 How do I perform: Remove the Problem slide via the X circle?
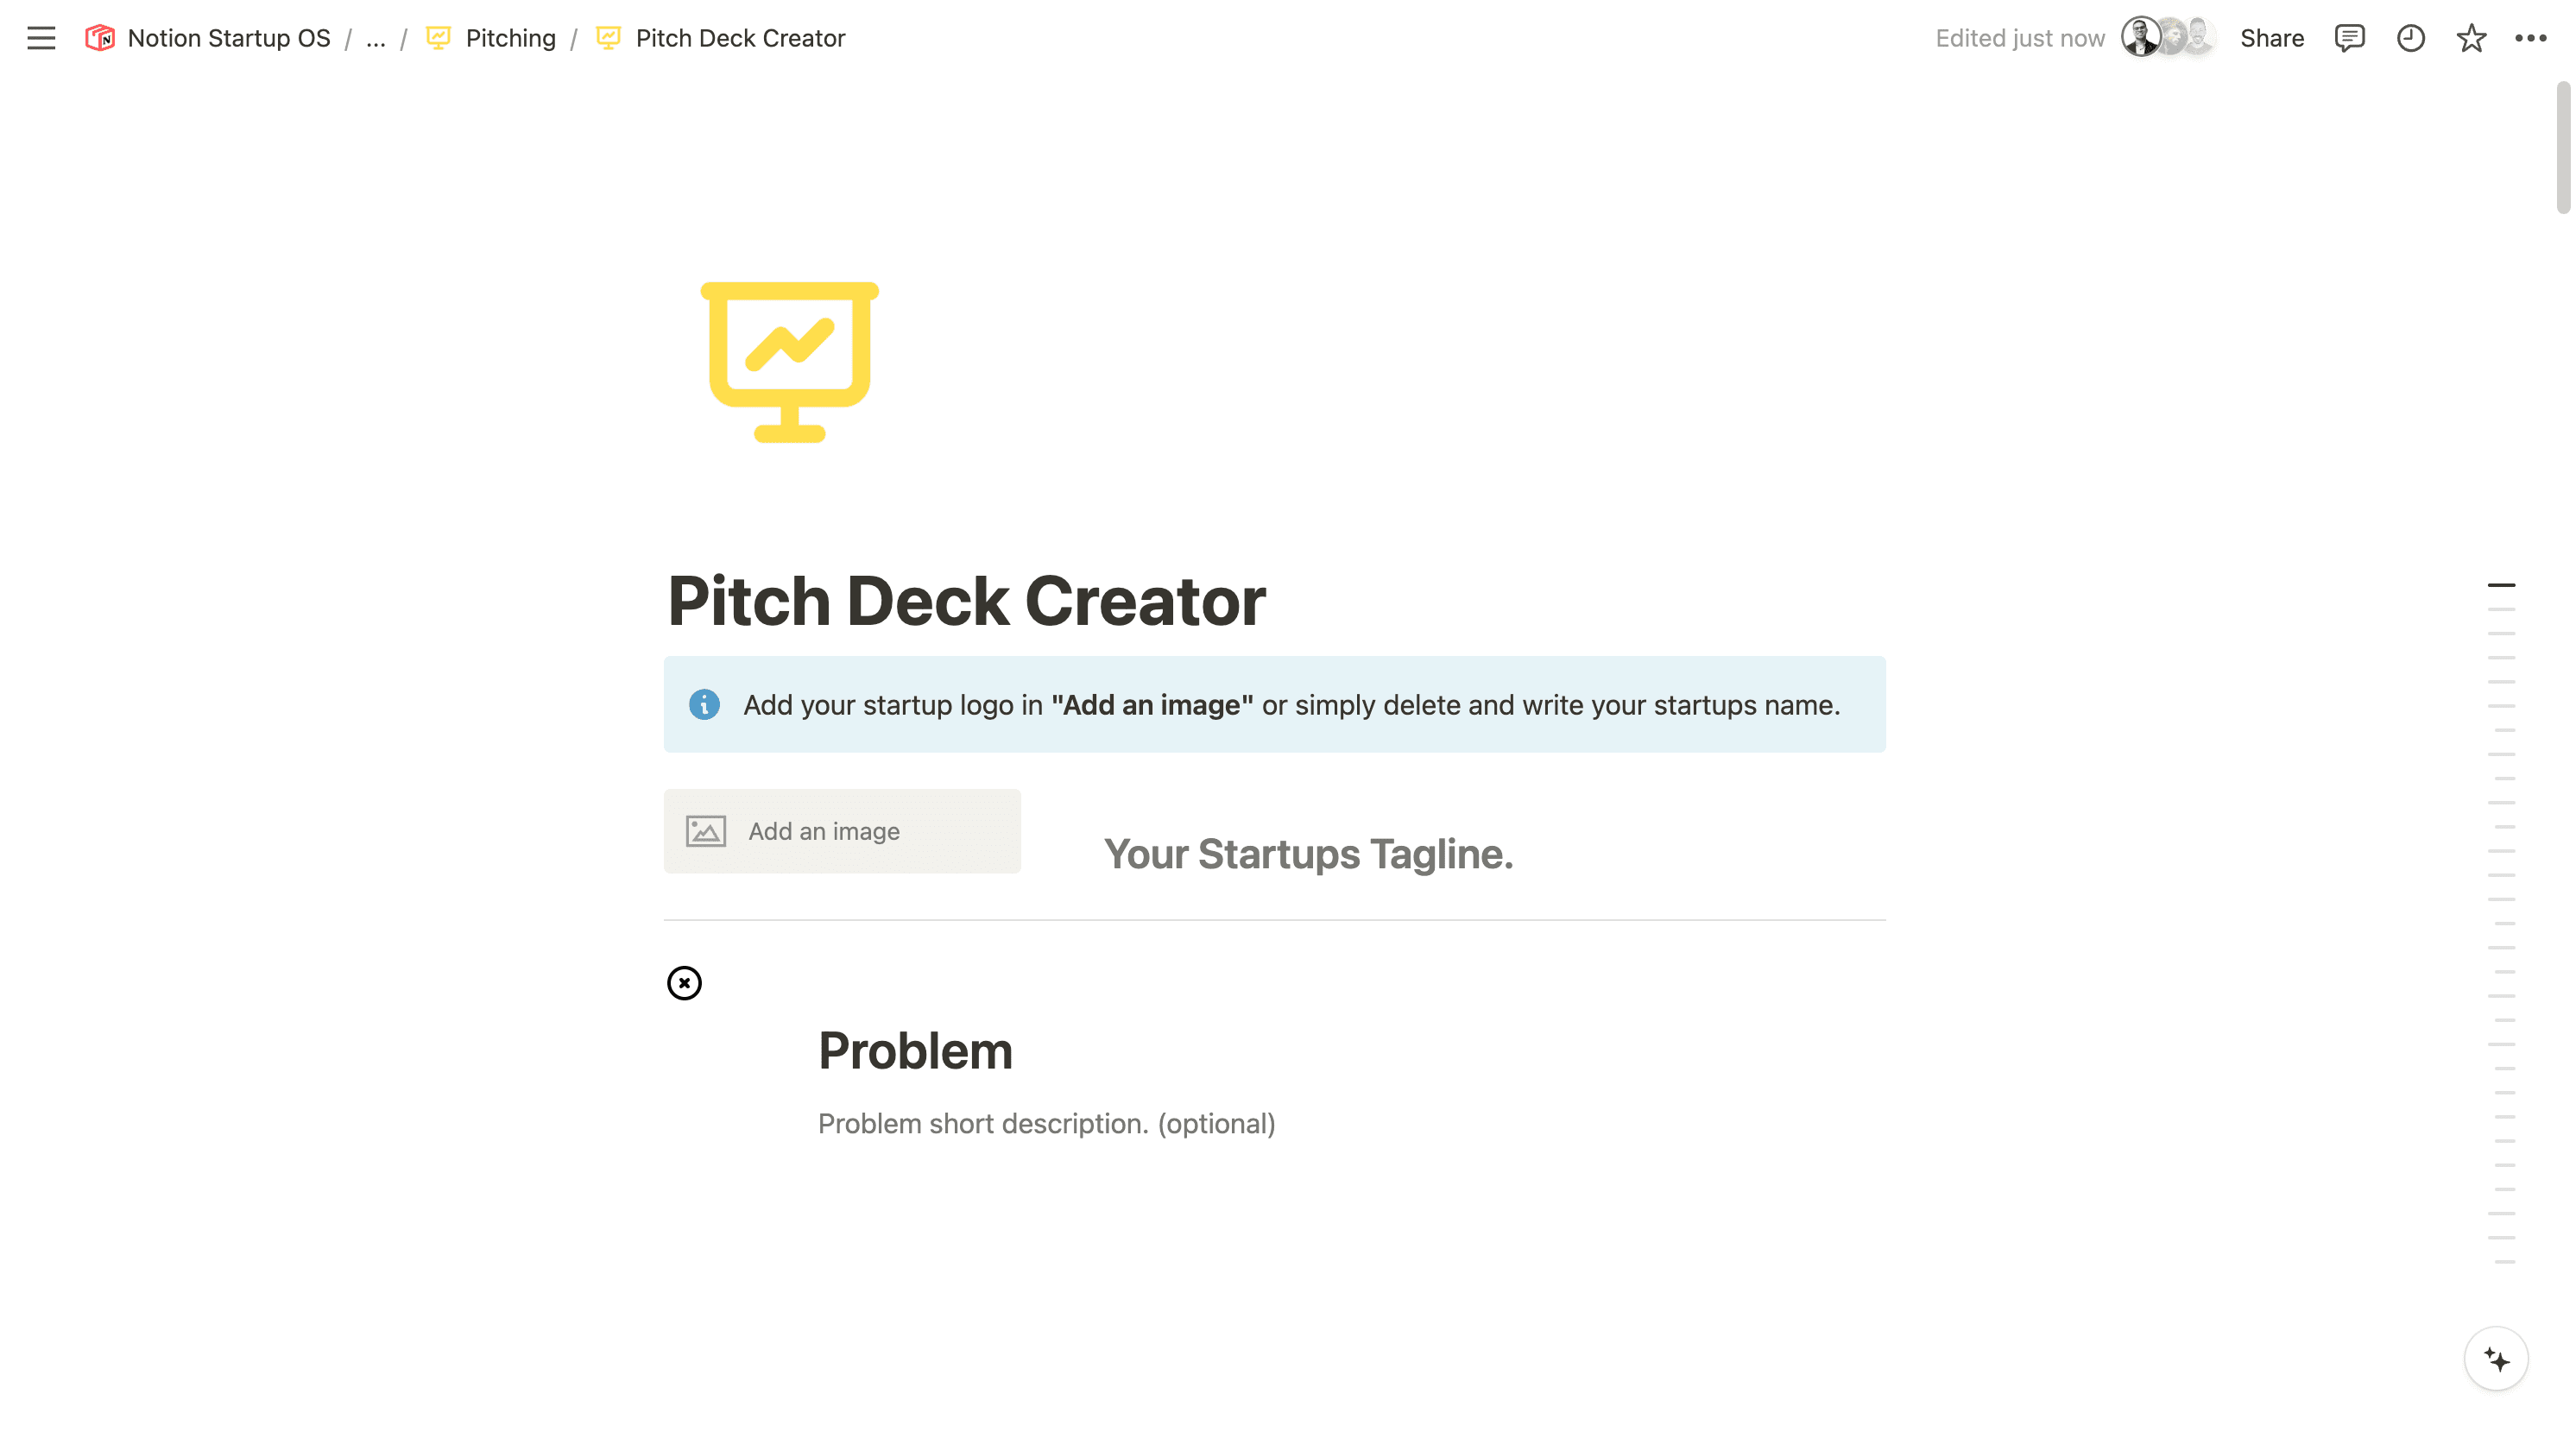[684, 982]
